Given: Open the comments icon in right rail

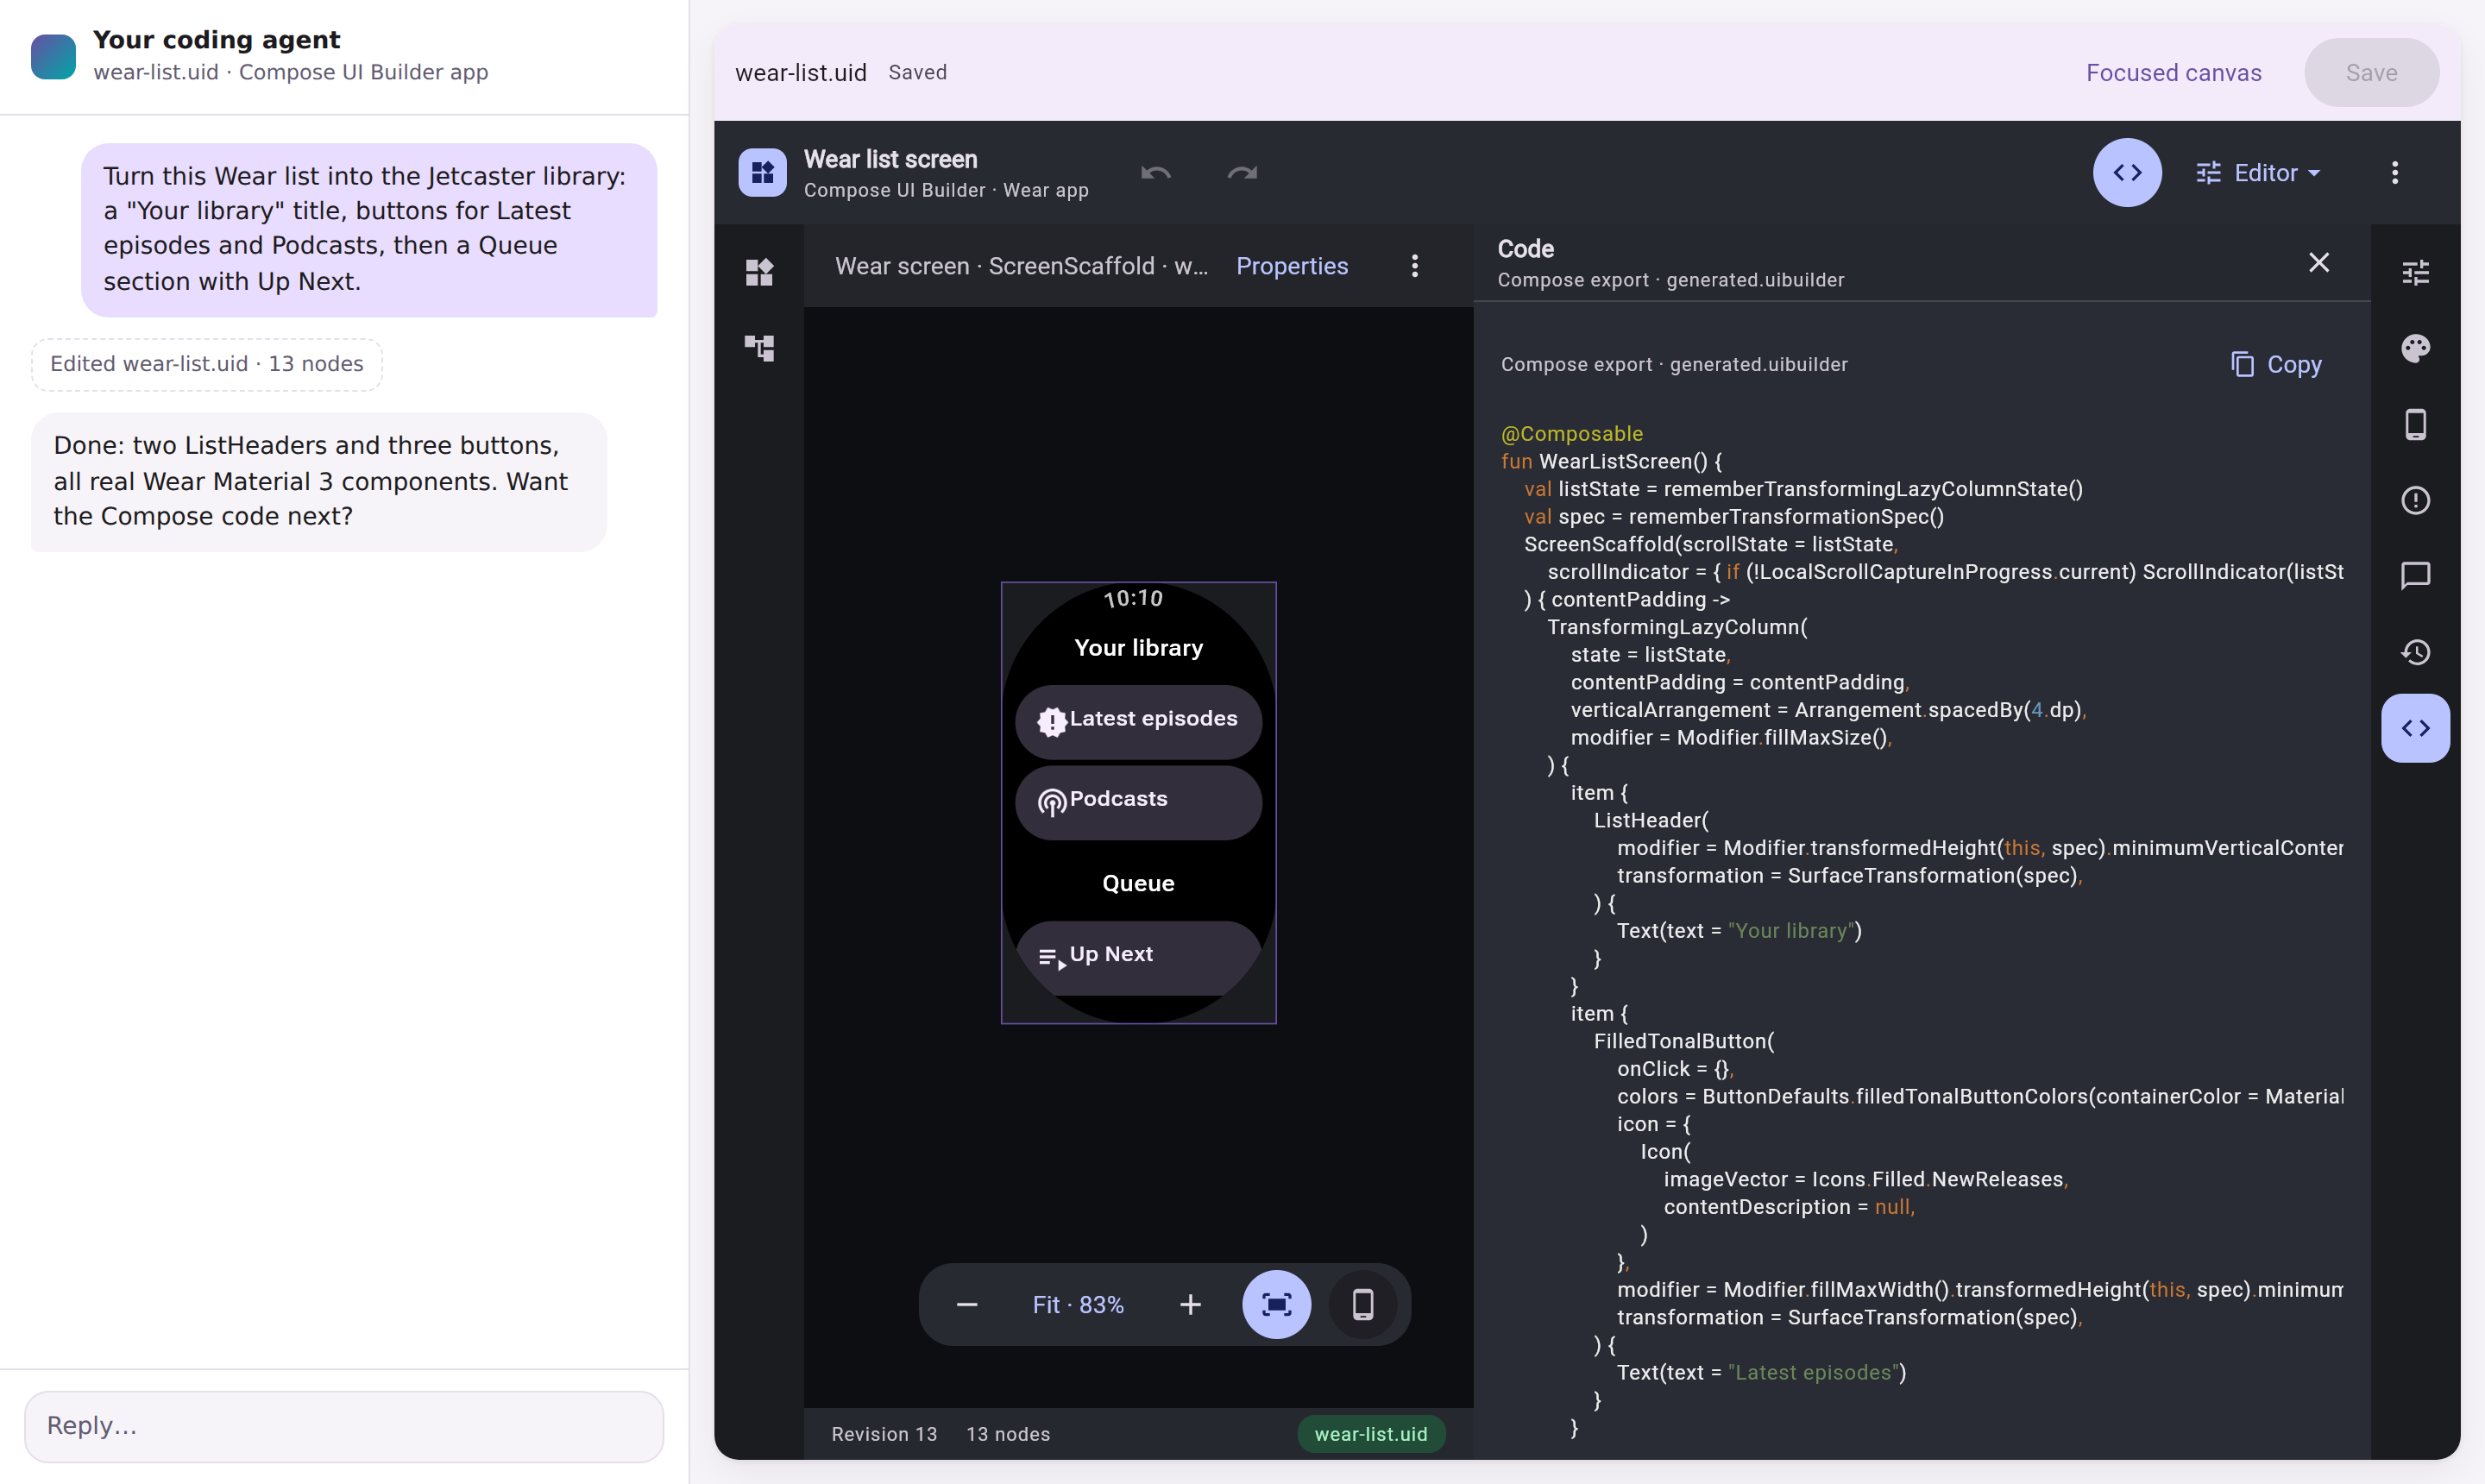Looking at the screenshot, I should click(x=2415, y=576).
